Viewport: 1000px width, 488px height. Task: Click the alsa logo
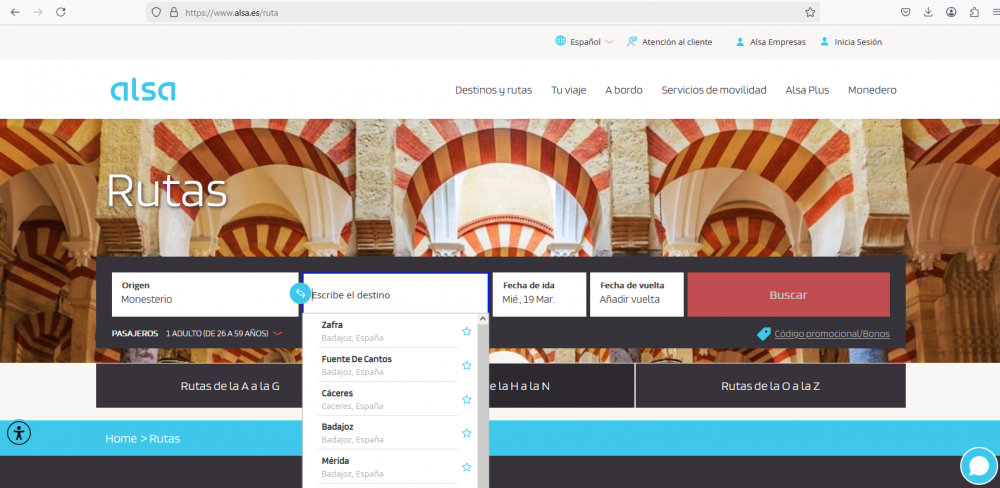pos(143,90)
